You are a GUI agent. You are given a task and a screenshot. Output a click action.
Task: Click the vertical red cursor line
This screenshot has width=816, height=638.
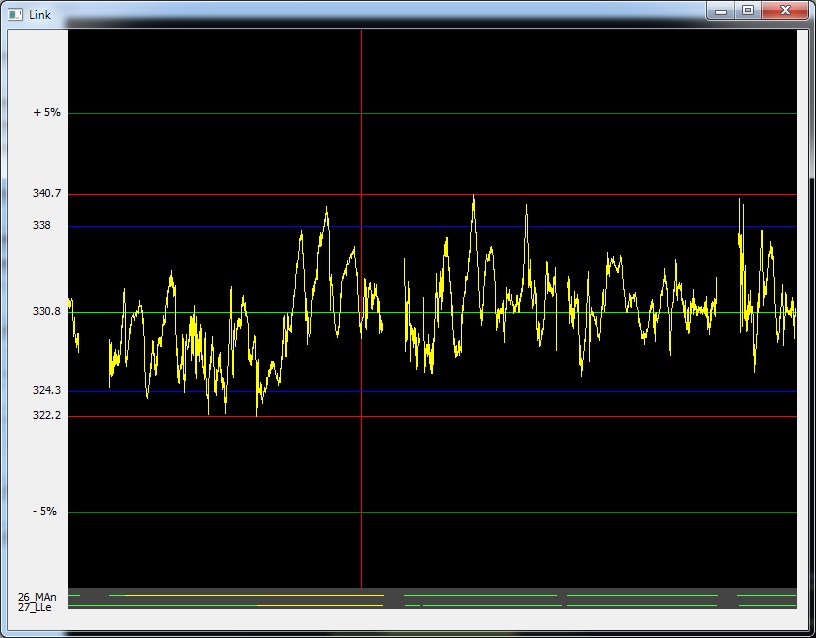coord(361,309)
